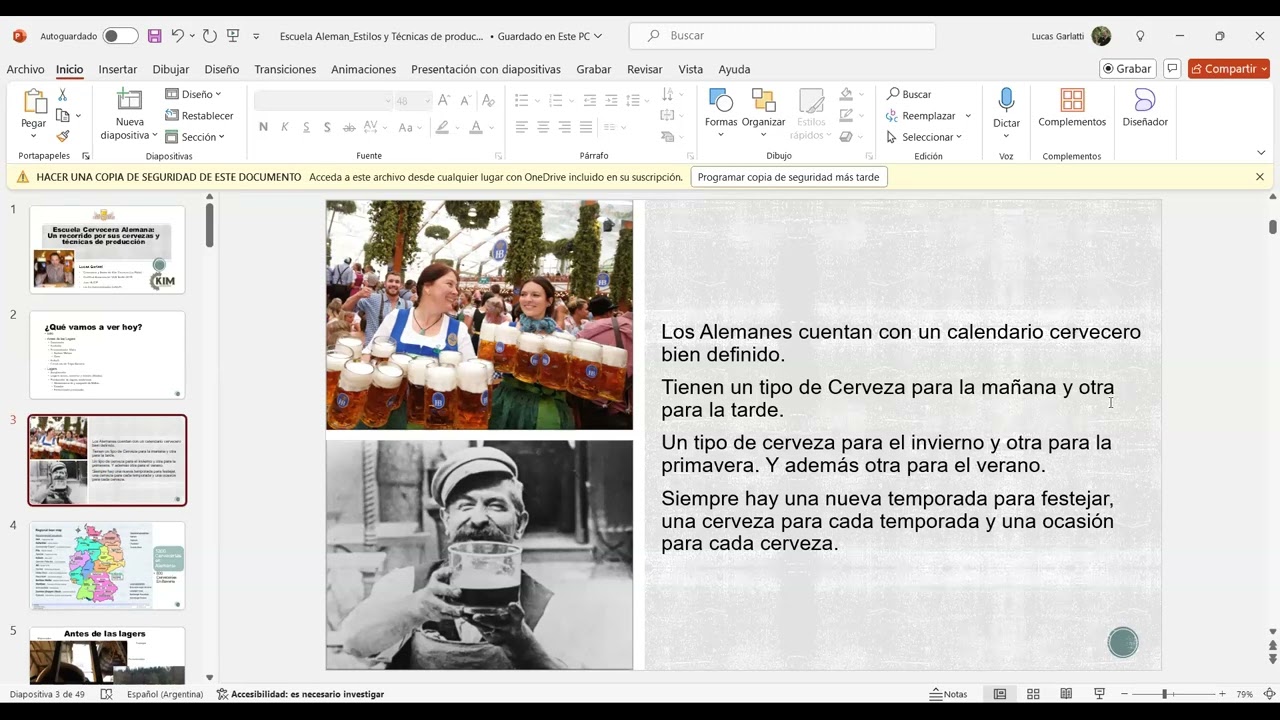Open the lightbulb ideas icon
The width and height of the screenshot is (1280, 720).
point(1140,36)
